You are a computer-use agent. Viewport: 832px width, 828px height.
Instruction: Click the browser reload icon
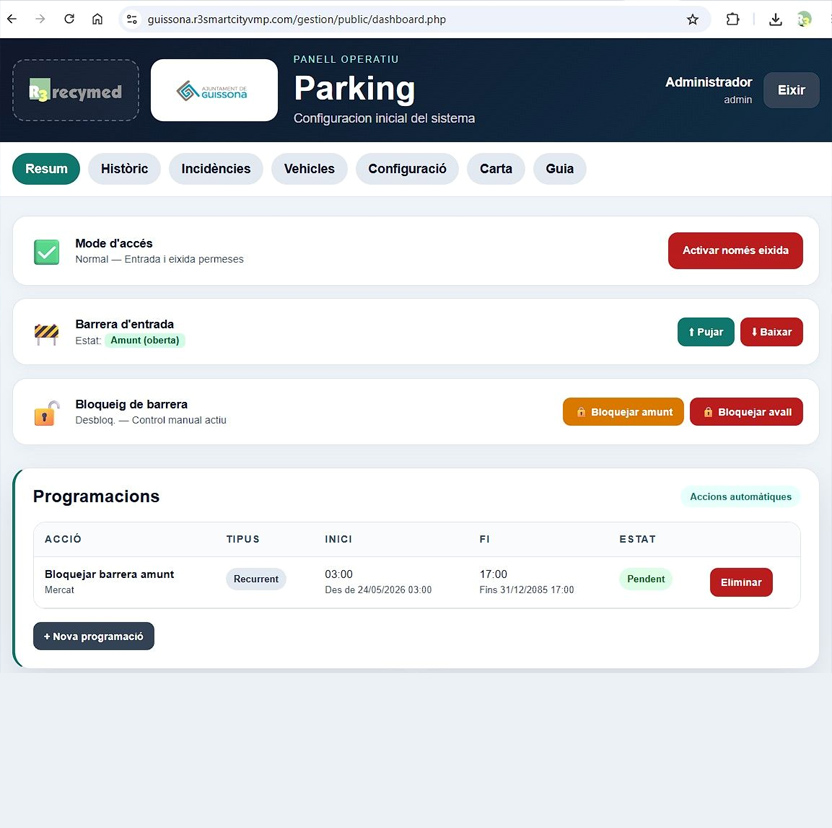[69, 19]
